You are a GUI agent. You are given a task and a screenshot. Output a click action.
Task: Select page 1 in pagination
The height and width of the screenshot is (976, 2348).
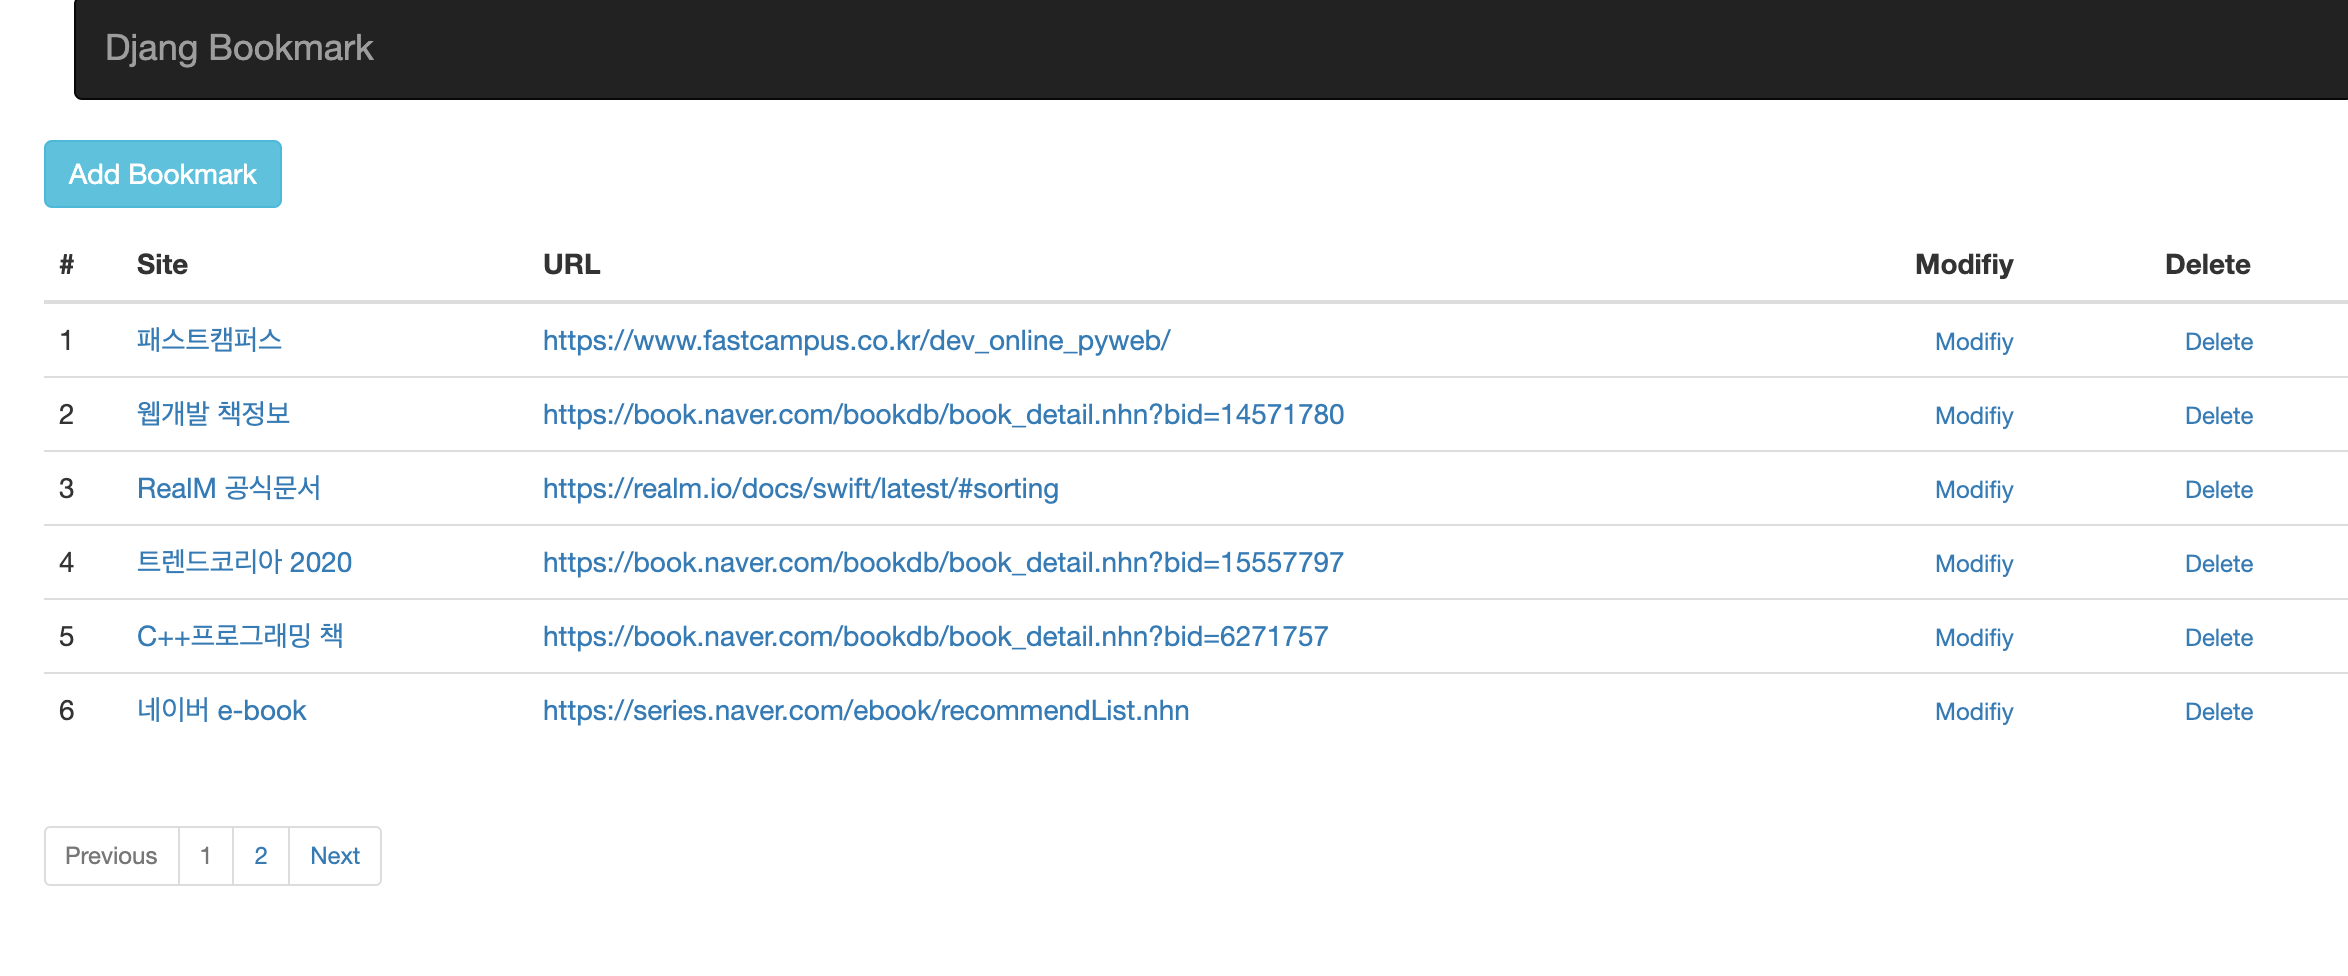205,856
